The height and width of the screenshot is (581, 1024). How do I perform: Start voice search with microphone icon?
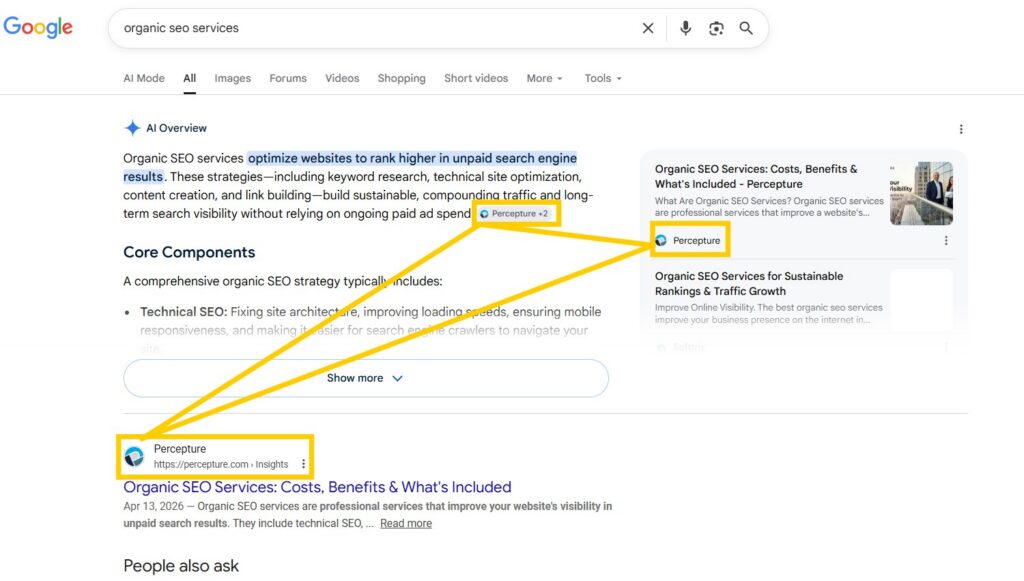[685, 28]
